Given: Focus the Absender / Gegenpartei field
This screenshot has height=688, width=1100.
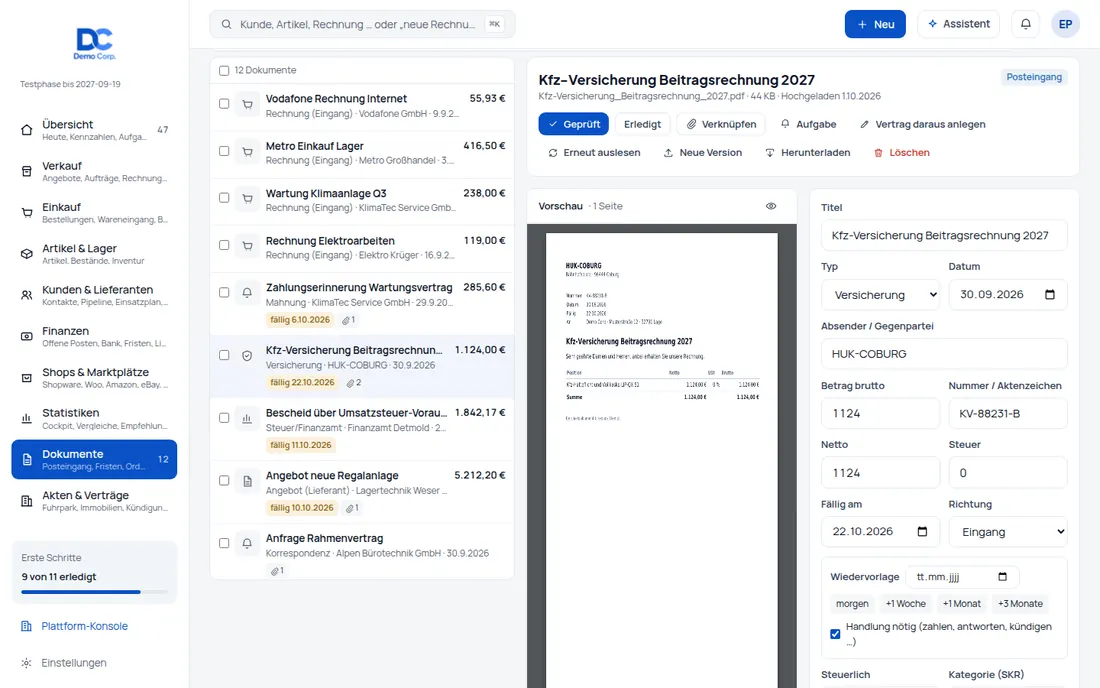Looking at the screenshot, I should pos(944,354).
